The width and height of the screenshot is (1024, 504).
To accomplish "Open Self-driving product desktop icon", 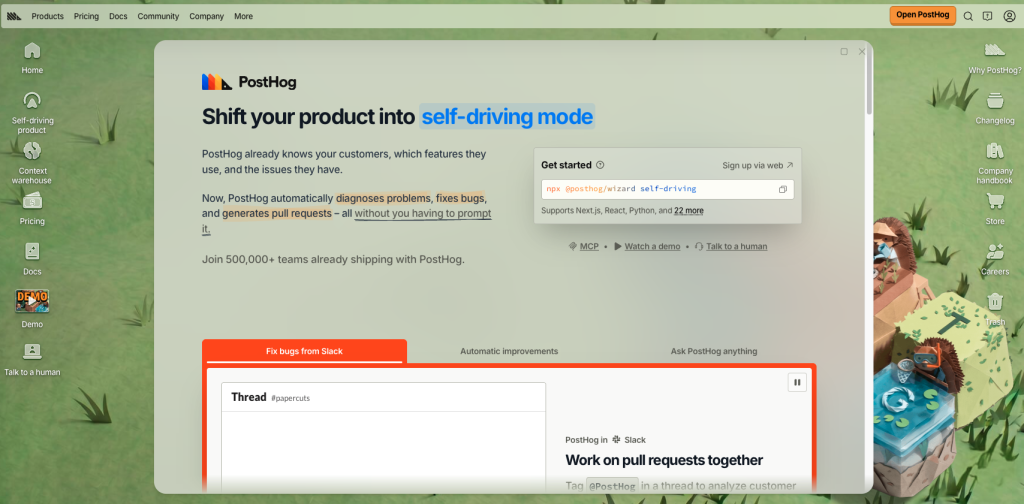I will [x=32, y=112].
